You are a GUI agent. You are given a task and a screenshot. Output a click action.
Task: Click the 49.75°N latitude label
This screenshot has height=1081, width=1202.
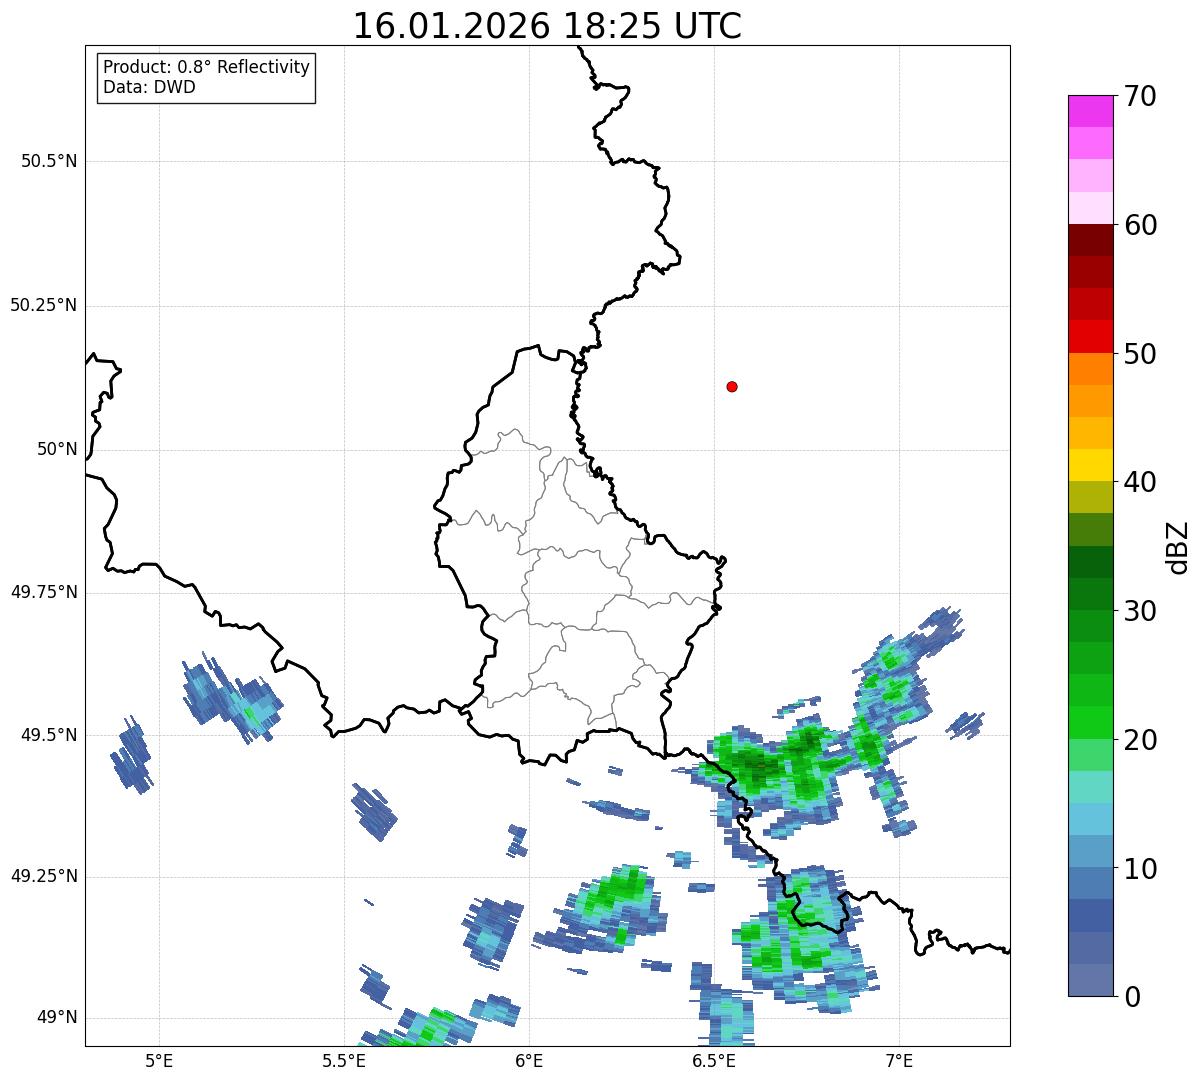[44, 592]
